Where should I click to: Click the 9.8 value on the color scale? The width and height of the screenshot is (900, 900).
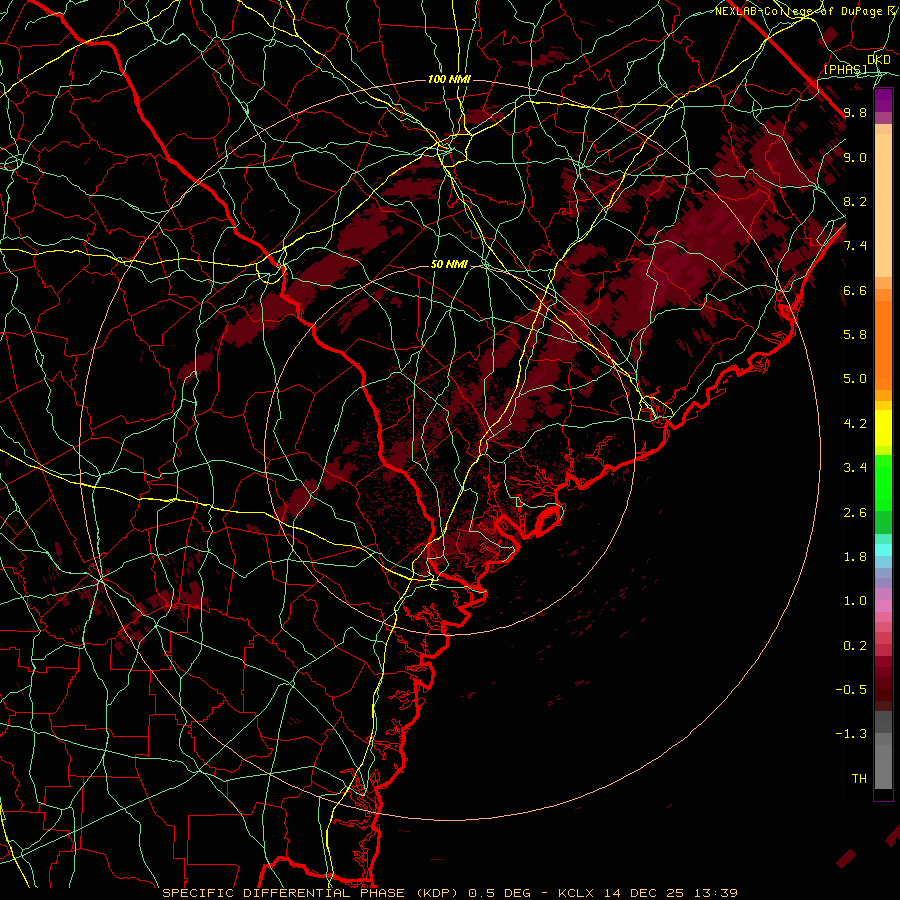(x=855, y=112)
